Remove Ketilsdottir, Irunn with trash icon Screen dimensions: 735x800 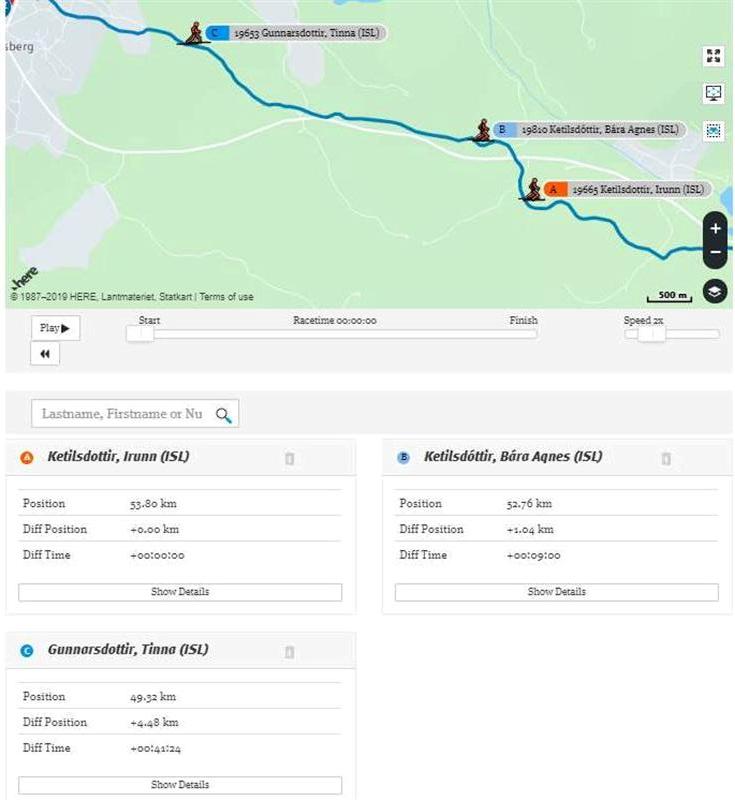pos(289,458)
